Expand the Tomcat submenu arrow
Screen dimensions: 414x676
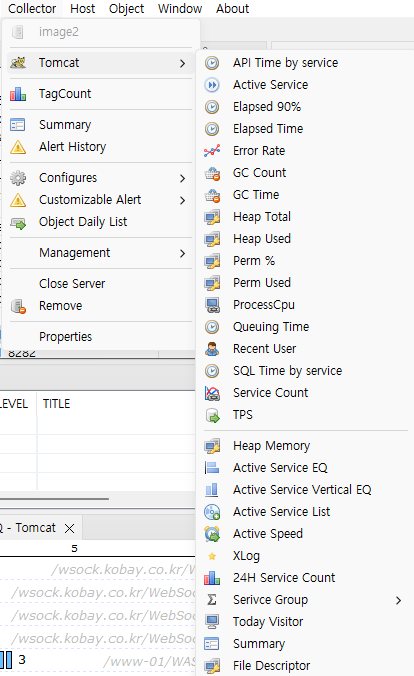(x=182, y=63)
